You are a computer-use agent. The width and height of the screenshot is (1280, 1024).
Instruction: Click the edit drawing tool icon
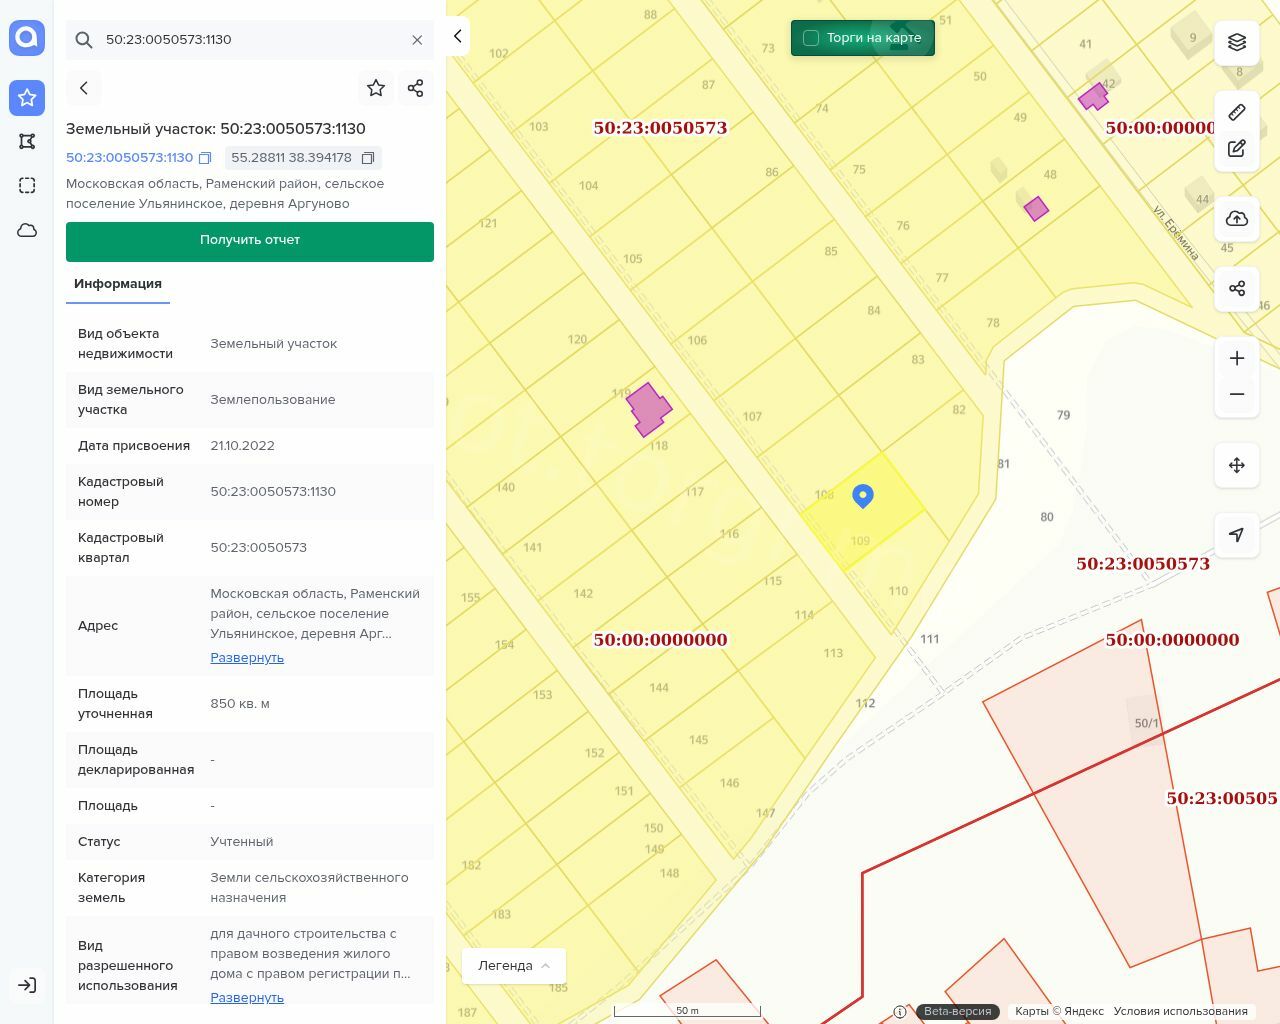click(1236, 148)
